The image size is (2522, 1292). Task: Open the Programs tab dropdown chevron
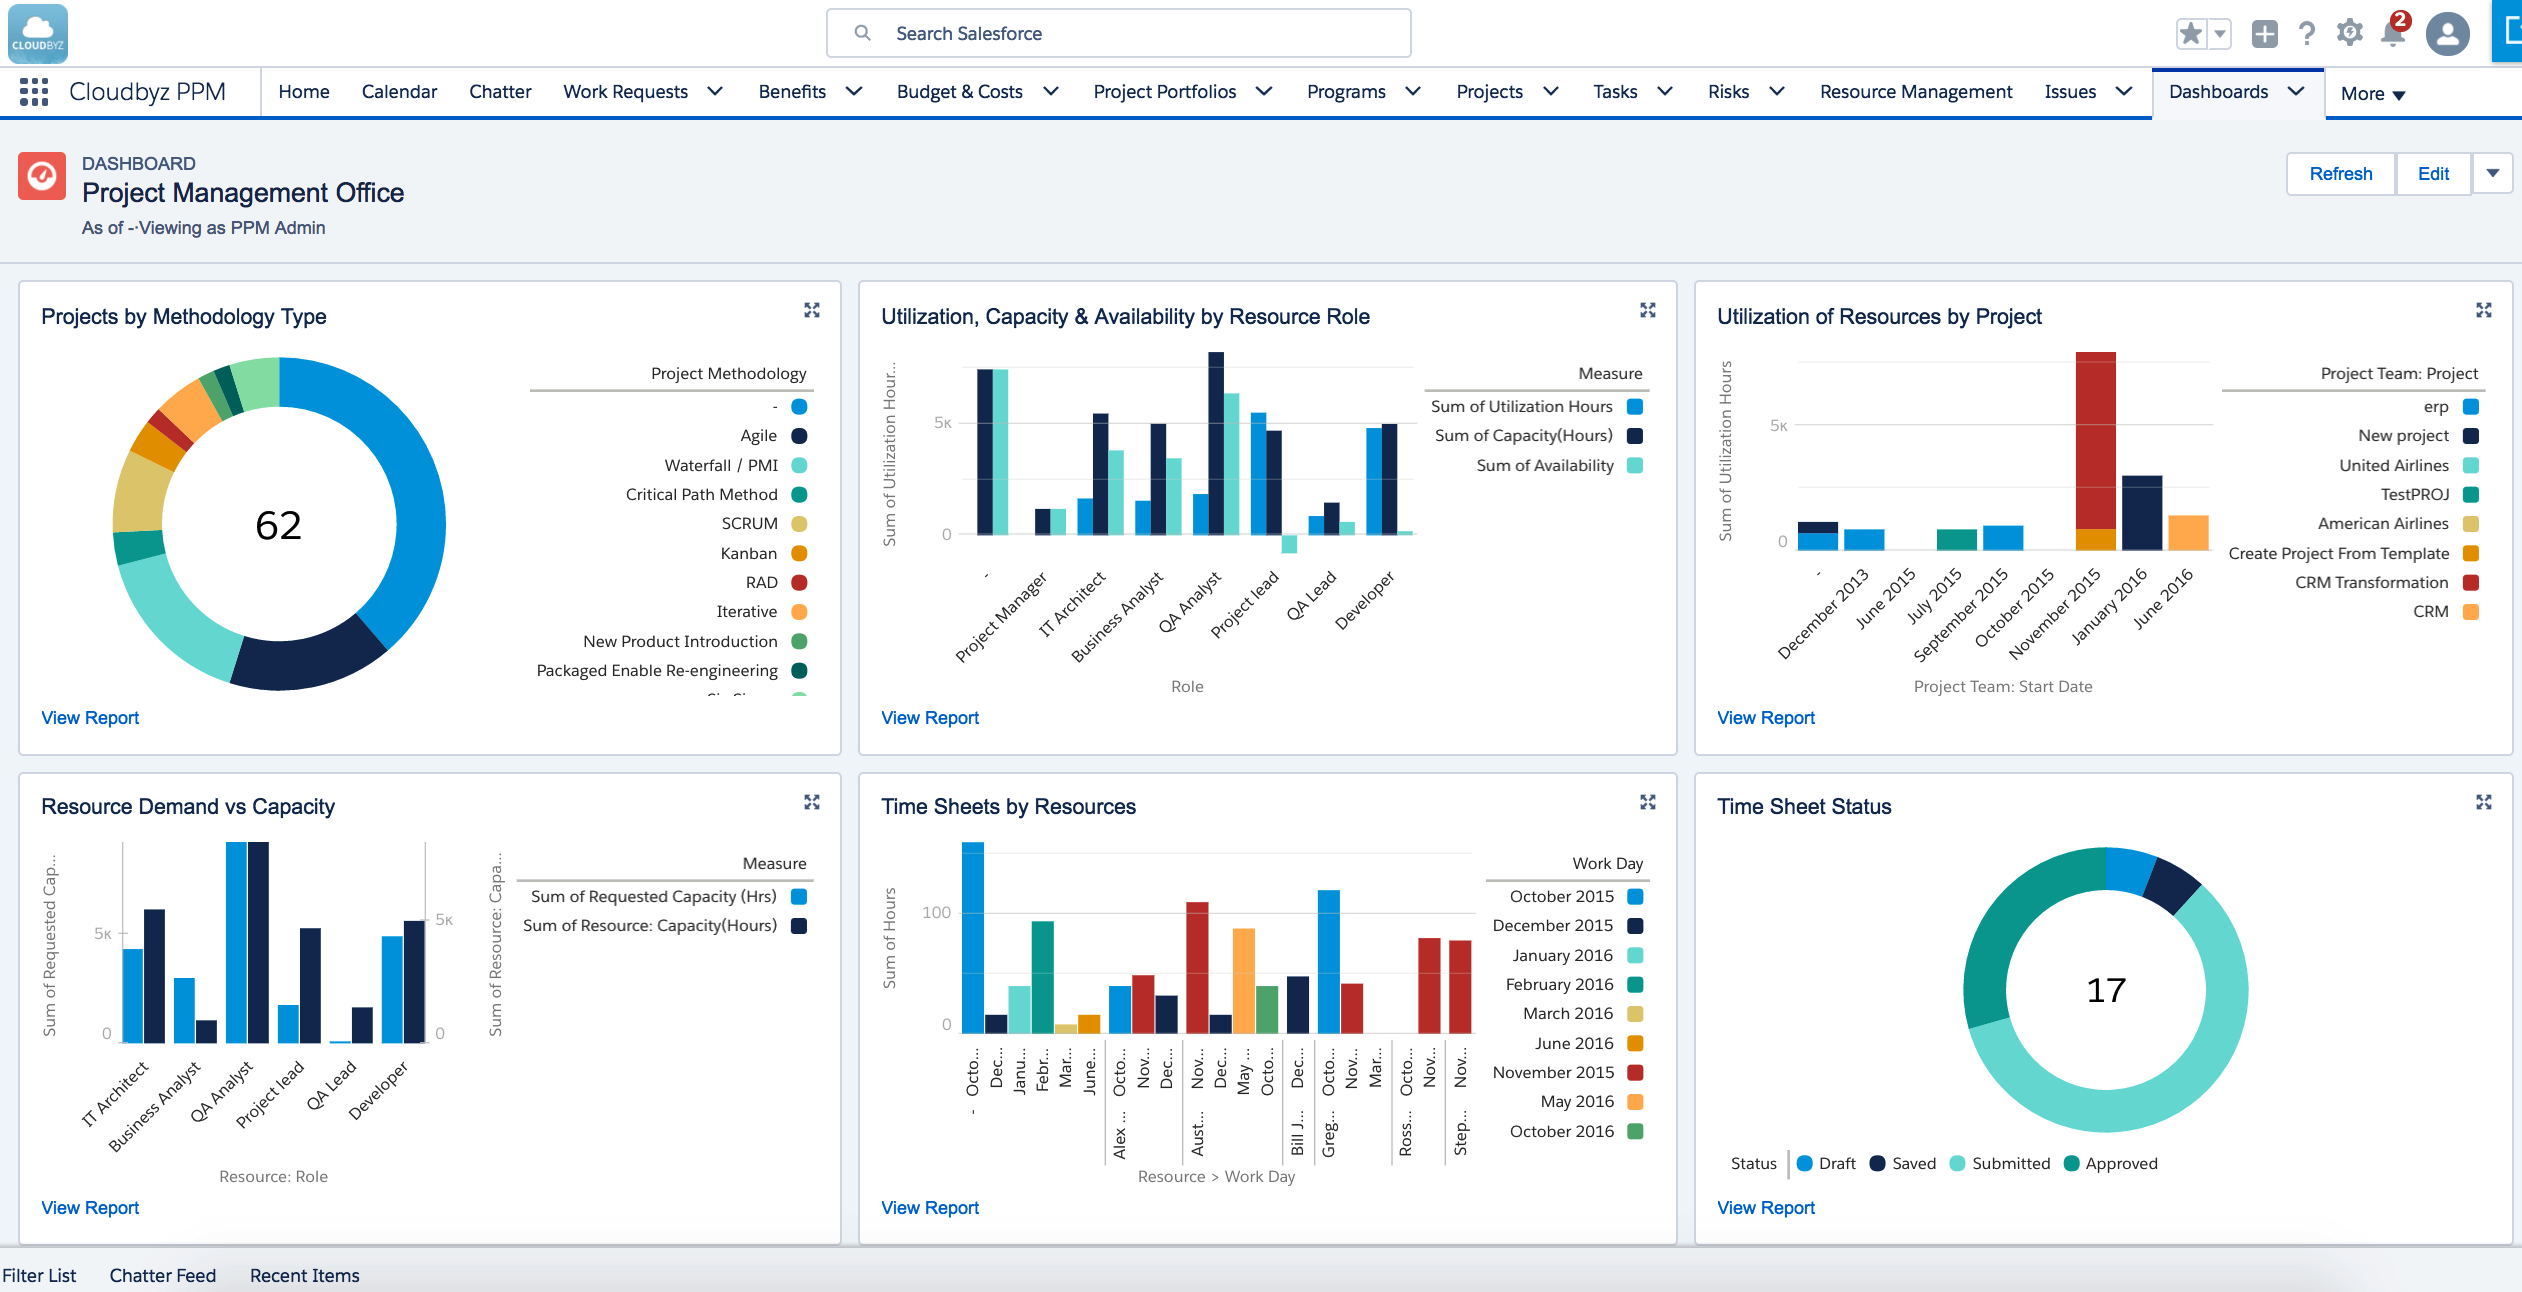(x=1413, y=91)
